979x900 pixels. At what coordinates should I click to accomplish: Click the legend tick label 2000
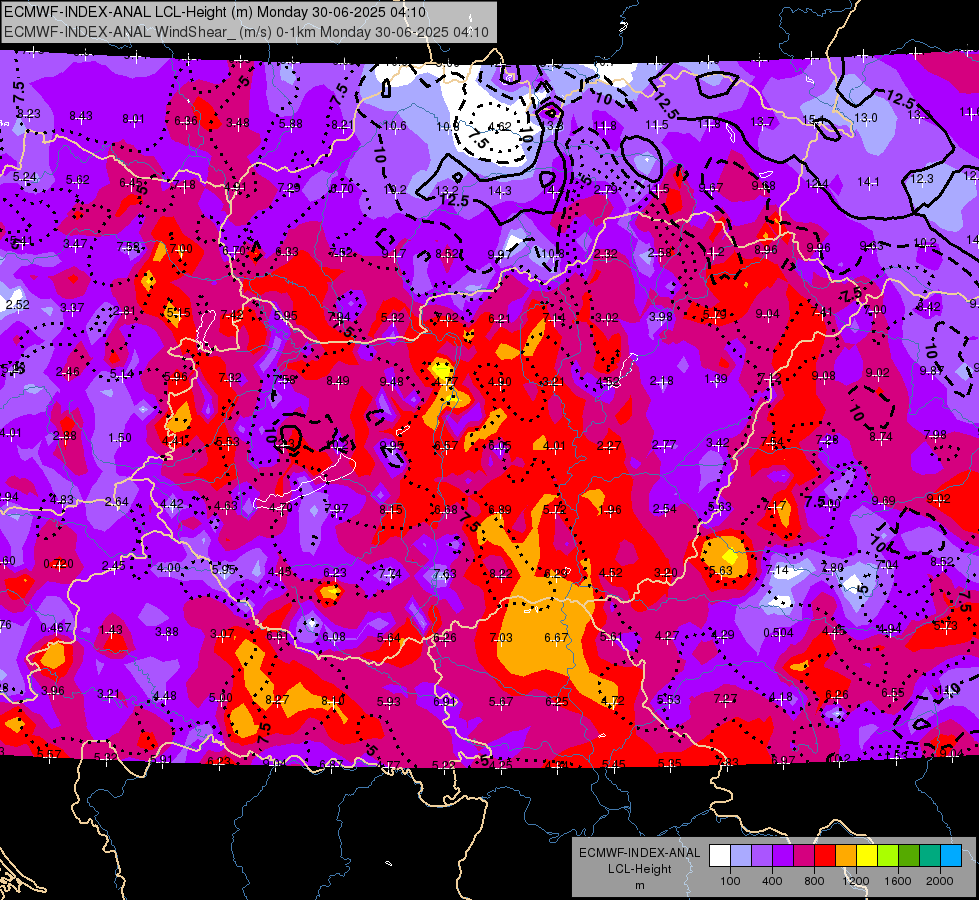click(x=940, y=881)
